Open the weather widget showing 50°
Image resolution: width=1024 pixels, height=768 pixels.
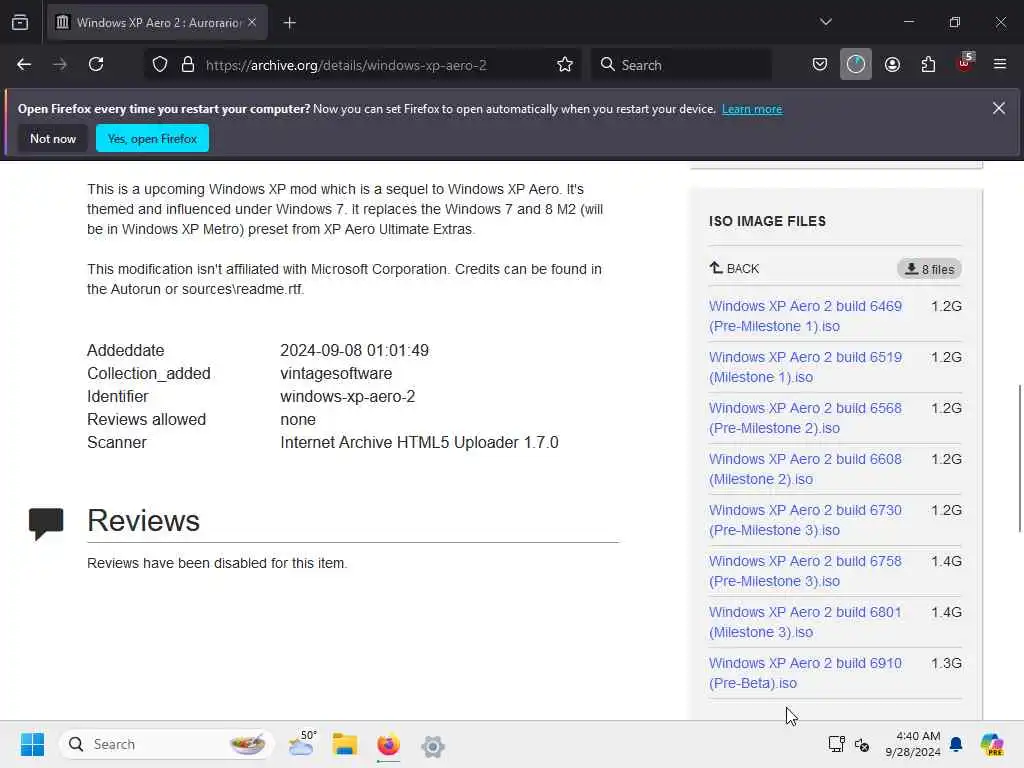pyautogui.click(x=302, y=744)
